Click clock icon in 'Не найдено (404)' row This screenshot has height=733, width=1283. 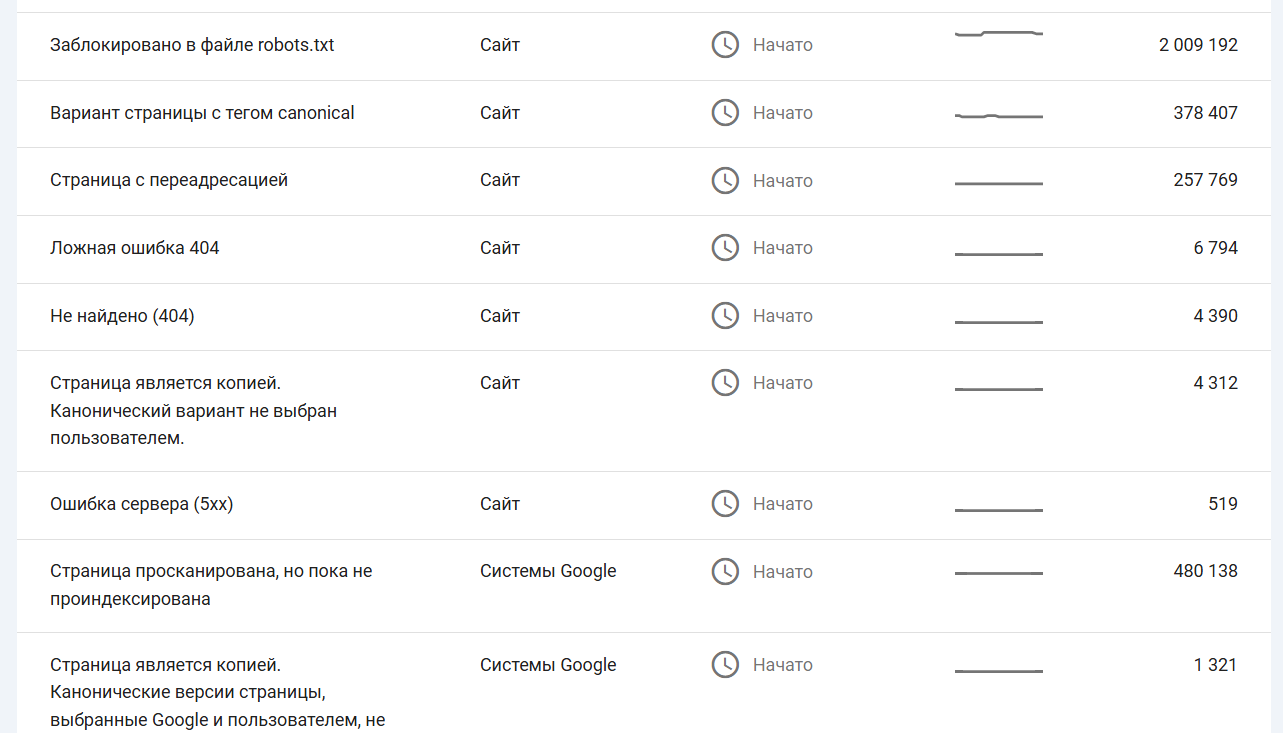tap(725, 316)
